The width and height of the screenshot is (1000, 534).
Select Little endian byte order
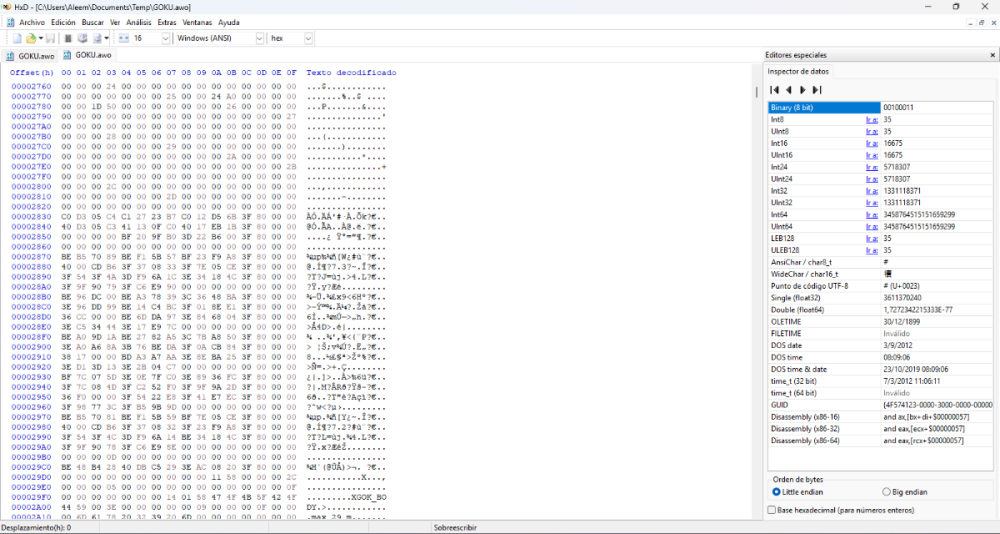coord(778,492)
